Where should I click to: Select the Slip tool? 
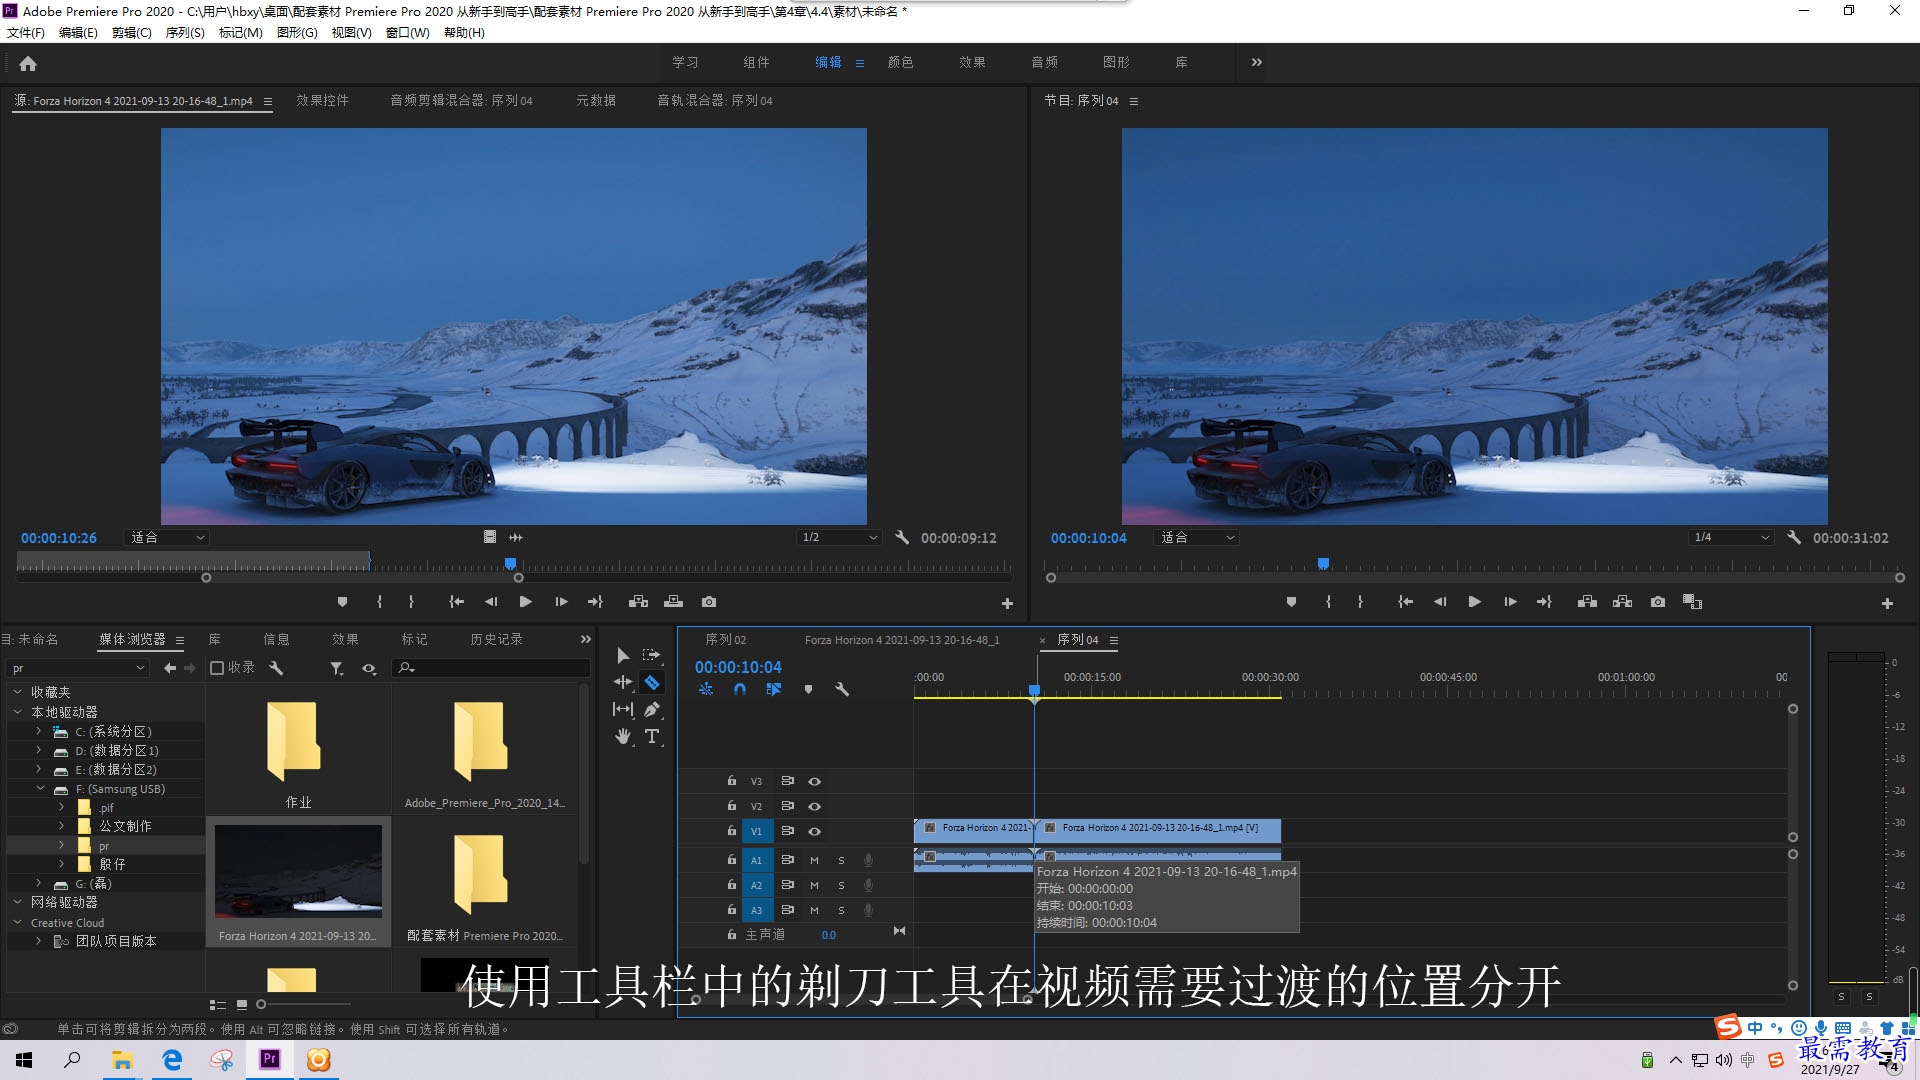pos(622,709)
